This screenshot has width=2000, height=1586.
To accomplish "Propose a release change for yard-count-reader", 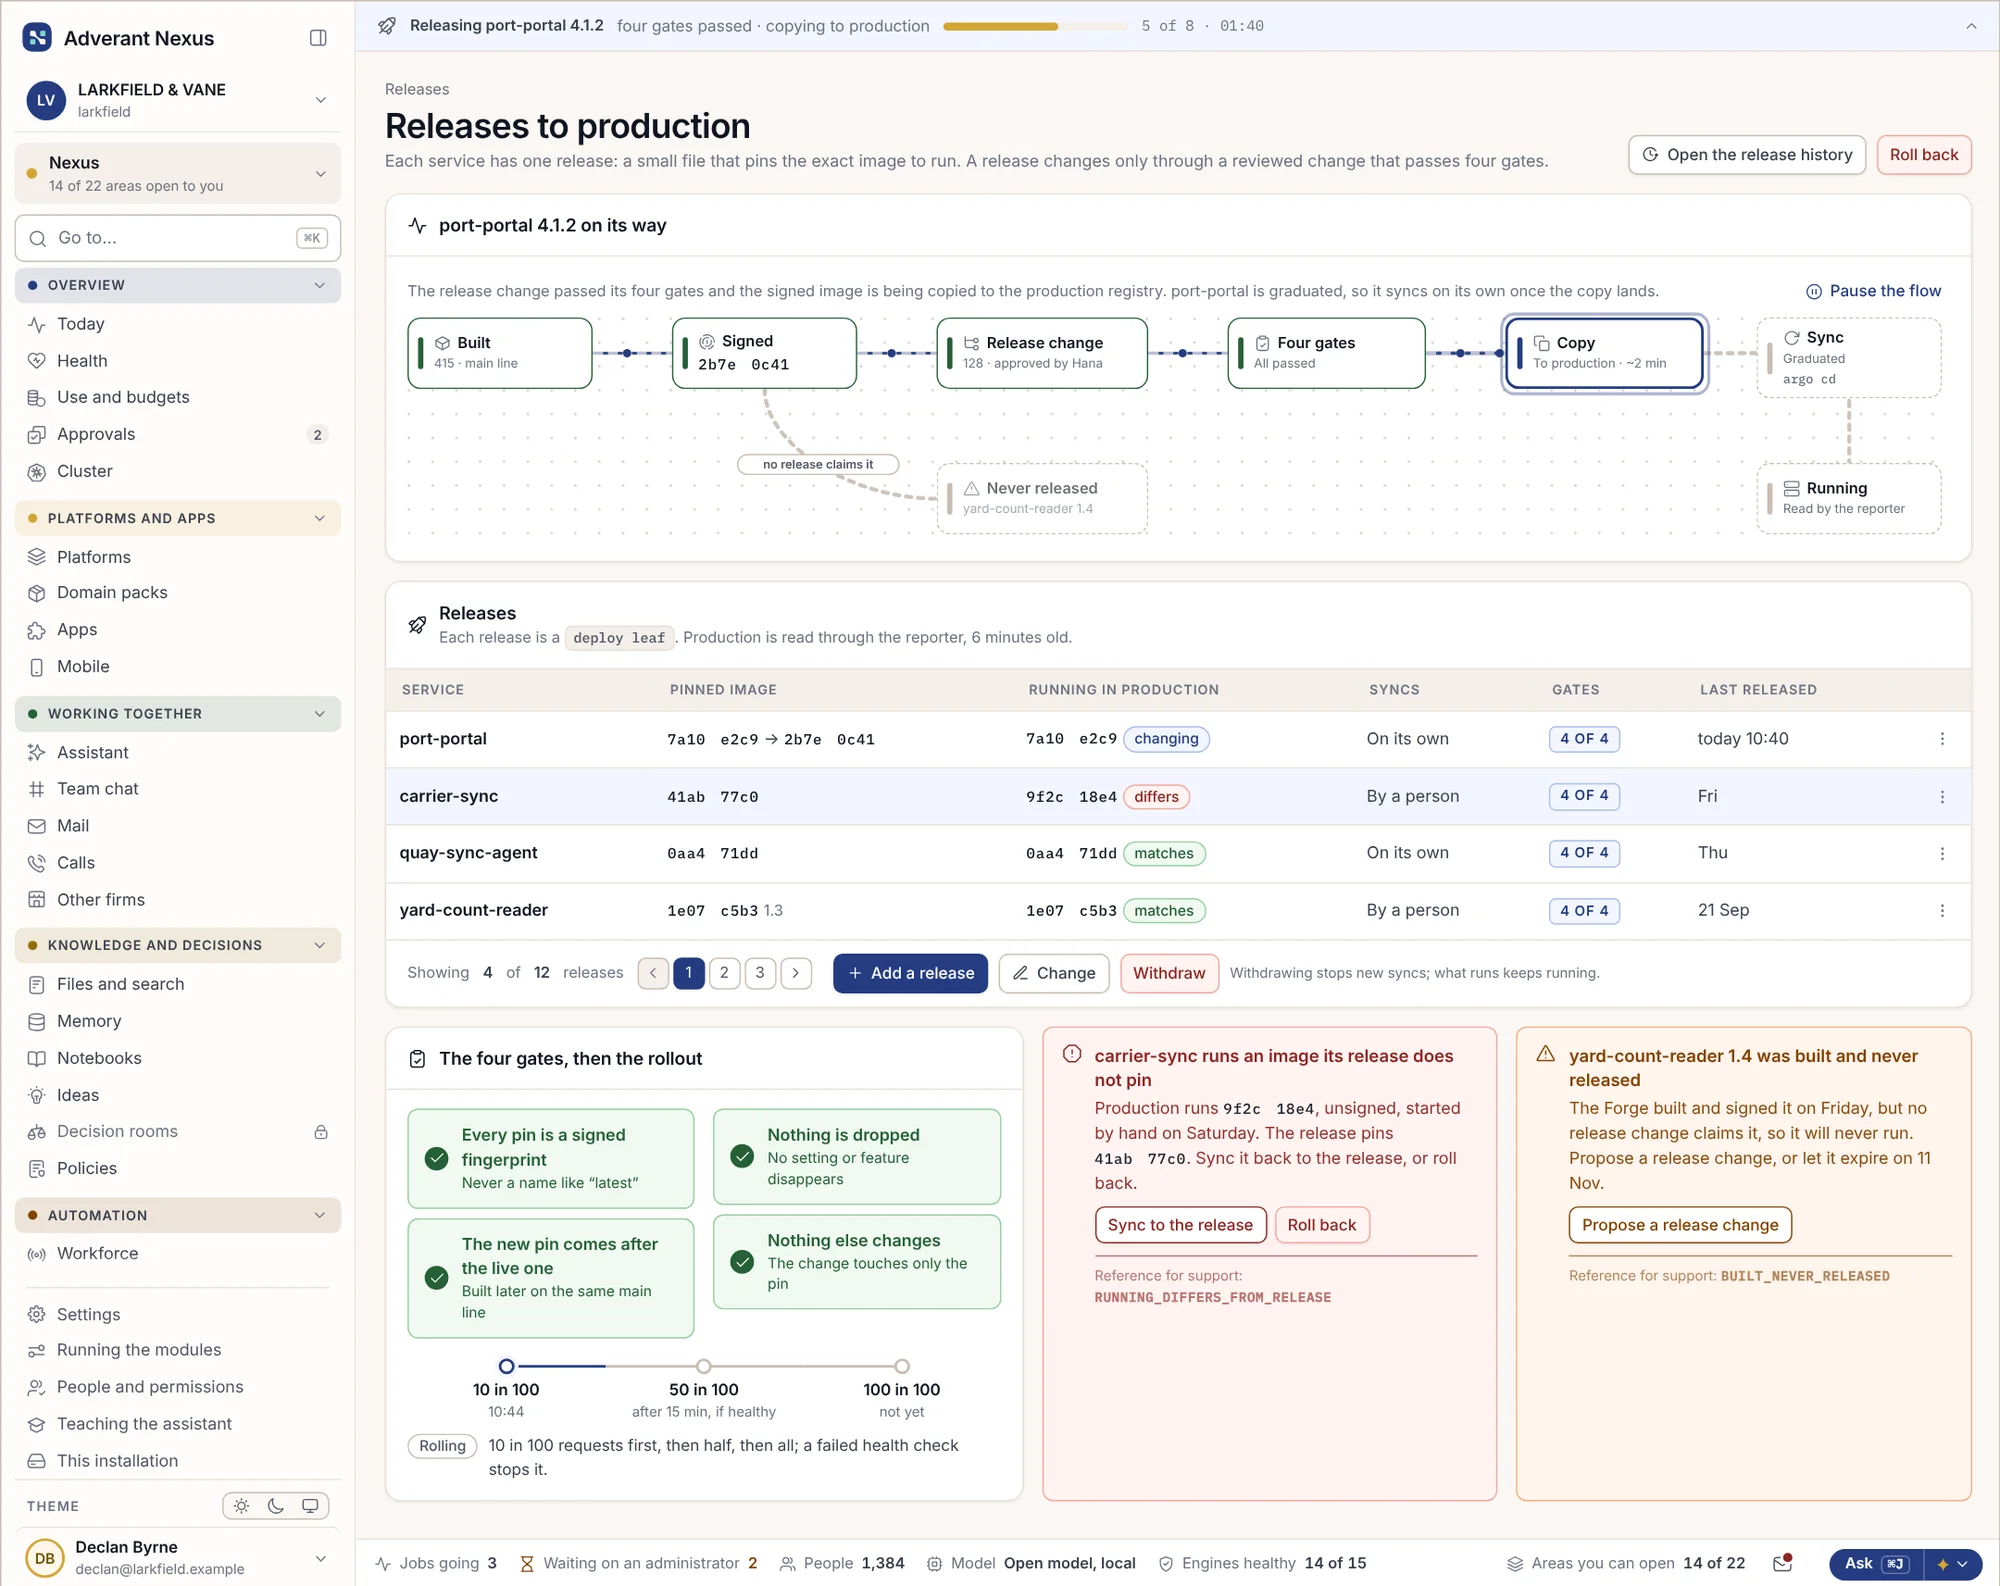I will (1680, 1225).
